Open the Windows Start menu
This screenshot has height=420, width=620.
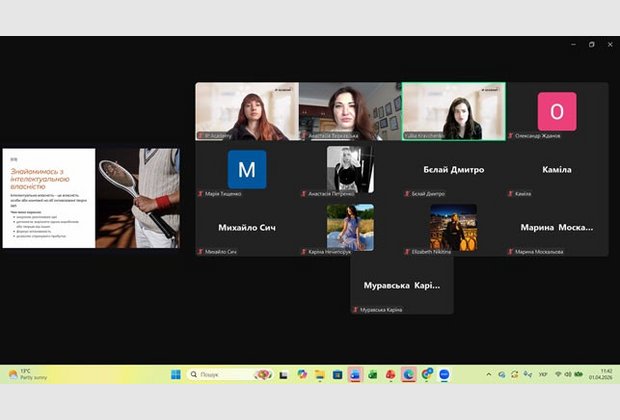click(x=176, y=374)
